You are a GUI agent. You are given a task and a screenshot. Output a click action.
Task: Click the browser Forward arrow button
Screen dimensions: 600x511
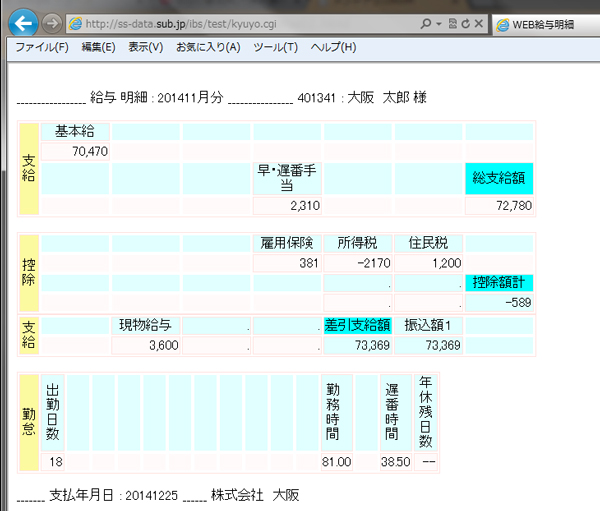point(53,23)
